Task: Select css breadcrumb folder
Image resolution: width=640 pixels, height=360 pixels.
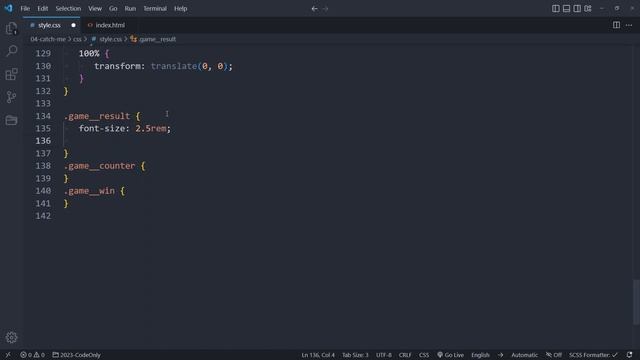Action: point(77,39)
